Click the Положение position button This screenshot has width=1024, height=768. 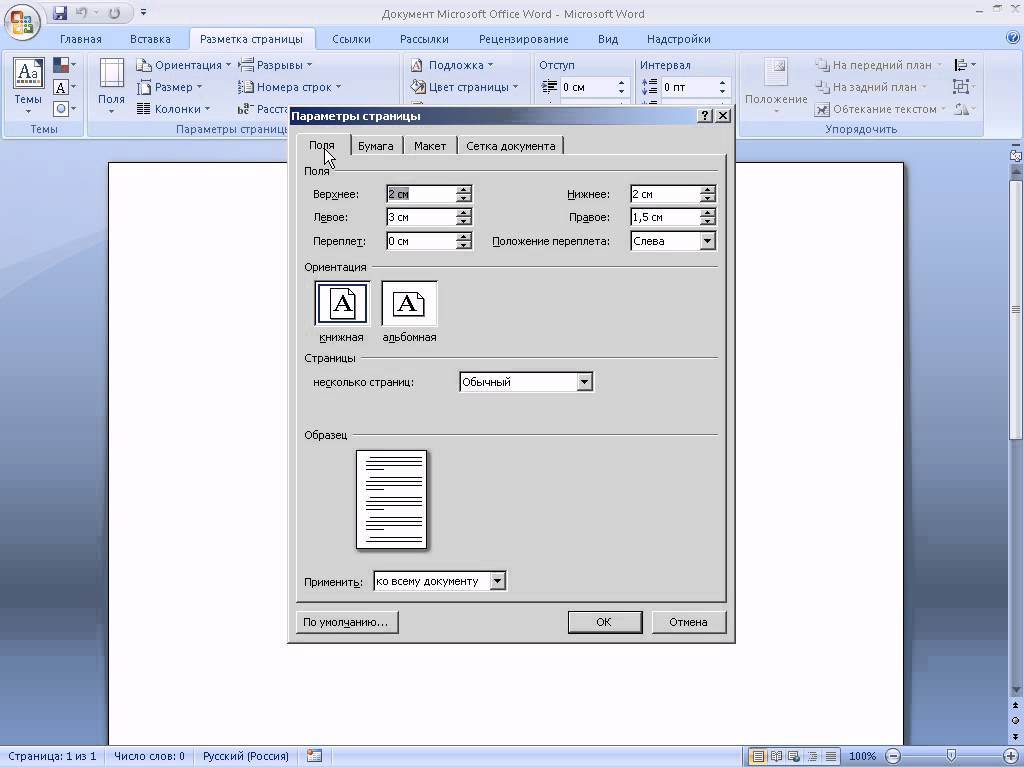click(x=776, y=86)
